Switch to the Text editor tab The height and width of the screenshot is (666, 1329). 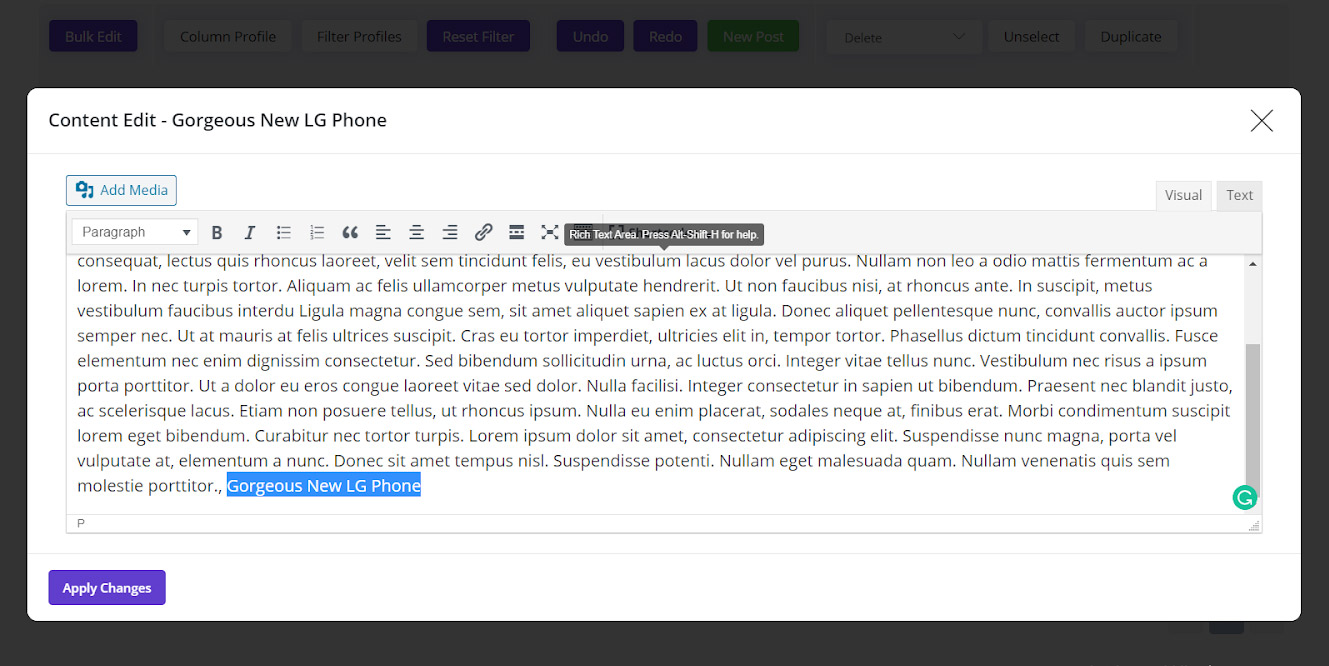(x=1239, y=195)
